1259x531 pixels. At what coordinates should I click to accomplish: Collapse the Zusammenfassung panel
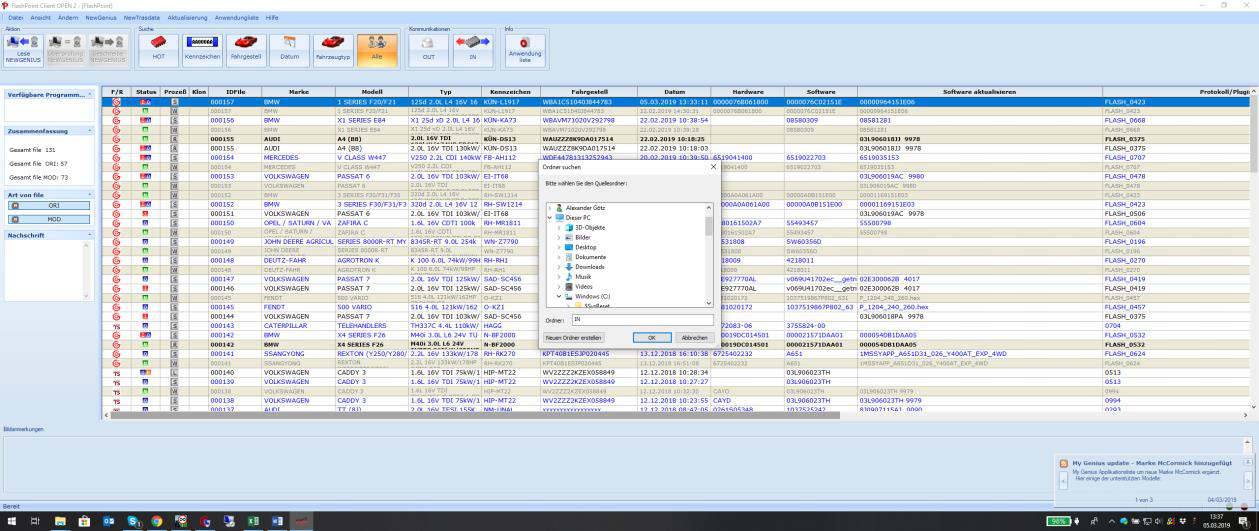(x=89, y=130)
